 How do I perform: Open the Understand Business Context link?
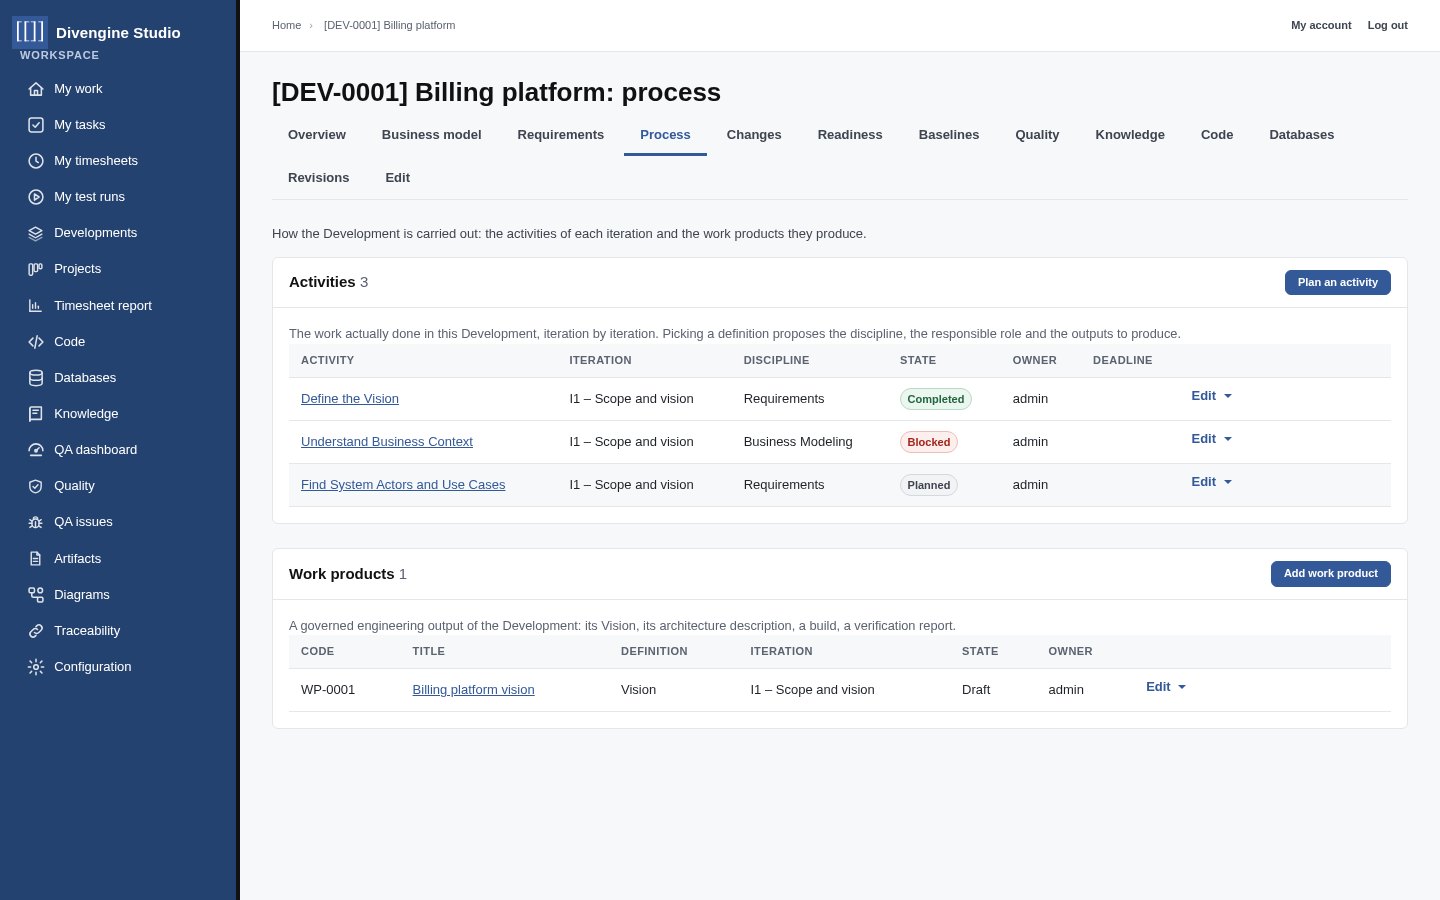coord(387,442)
